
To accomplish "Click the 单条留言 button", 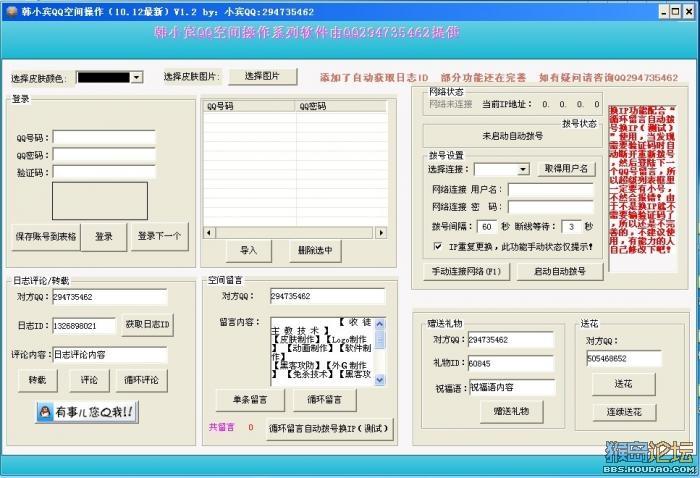I will coord(250,399).
